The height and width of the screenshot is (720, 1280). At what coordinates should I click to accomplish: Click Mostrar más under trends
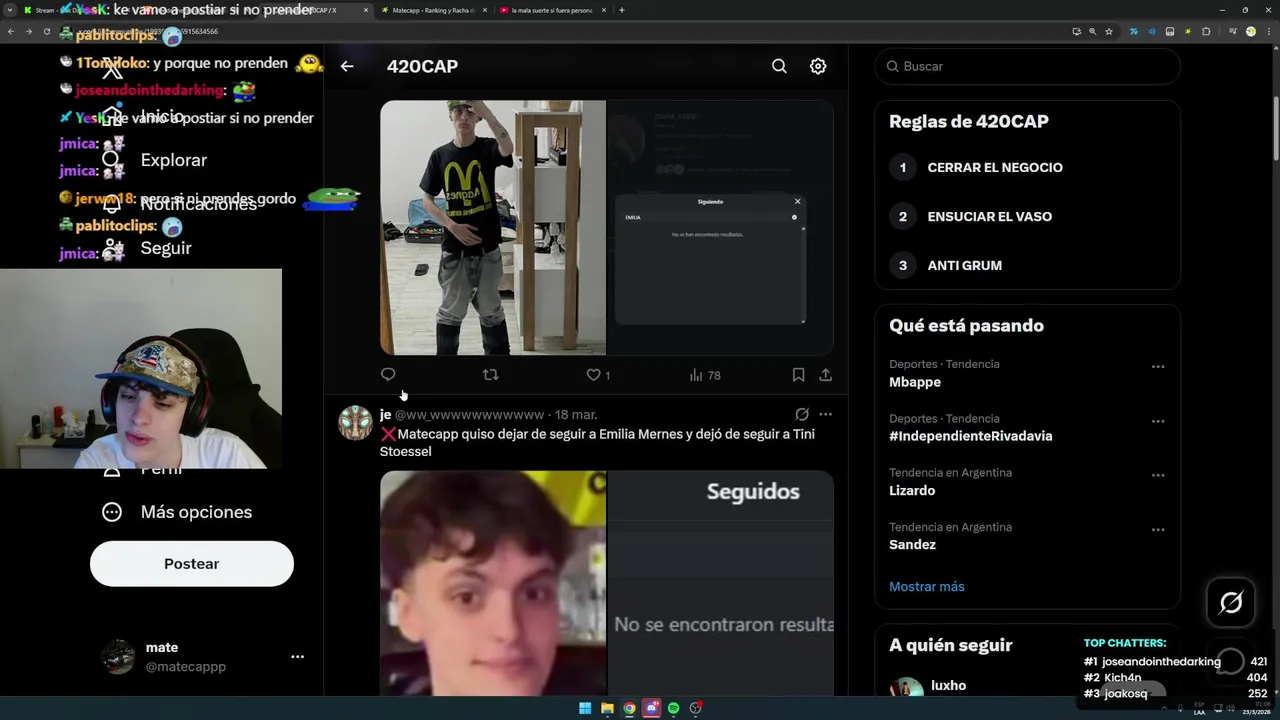click(x=927, y=586)
